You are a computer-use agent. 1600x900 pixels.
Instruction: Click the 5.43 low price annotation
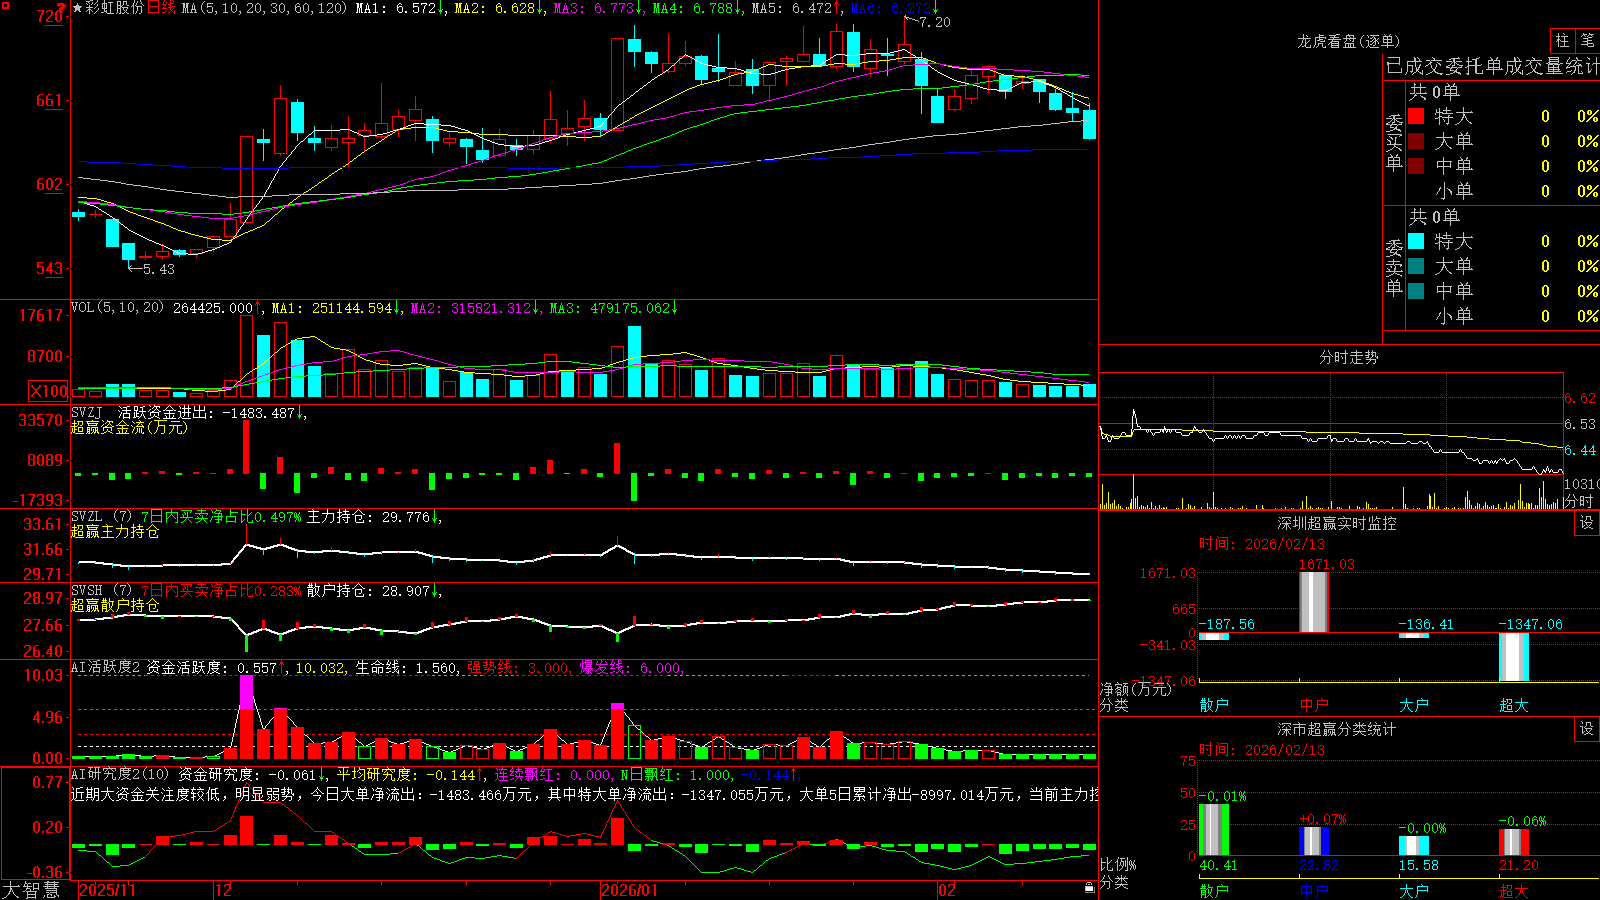tap(158, 269)
